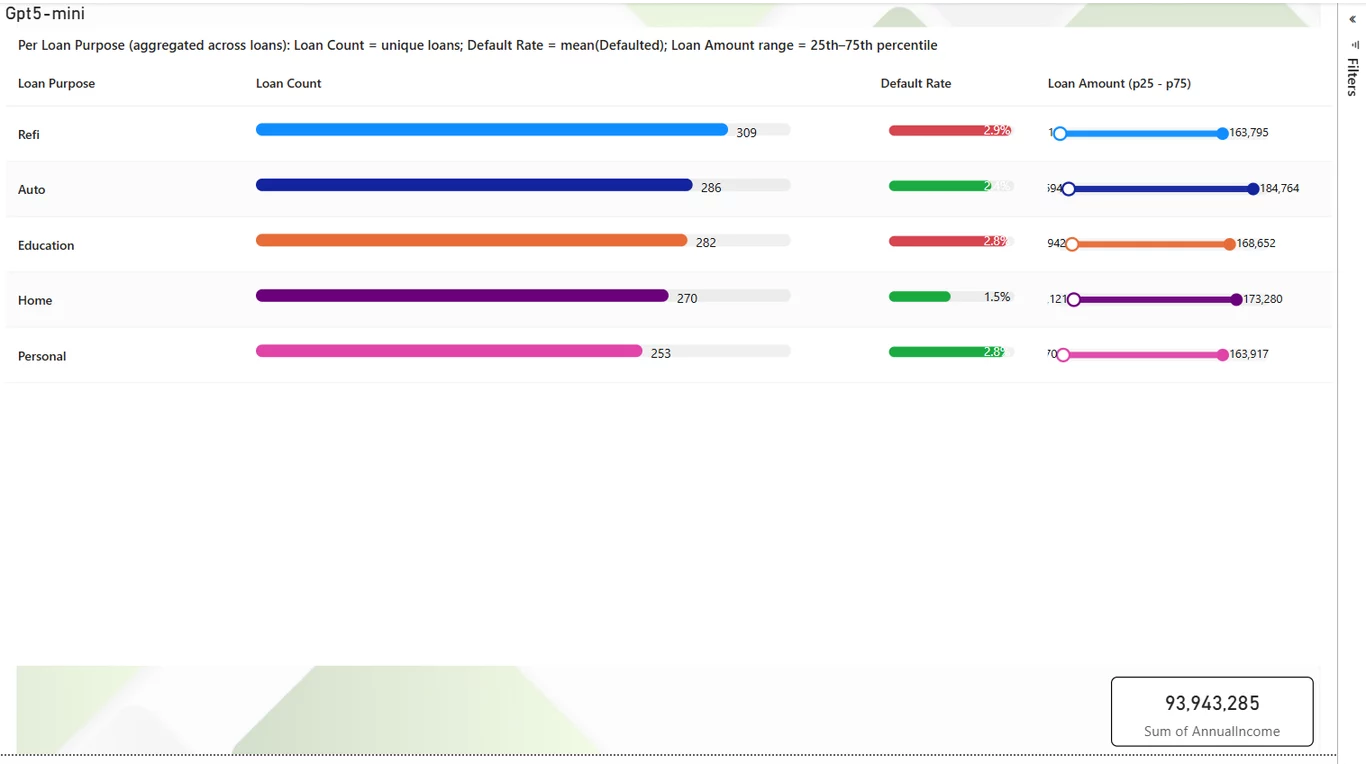Screen dimensions: 1366x768
Task: Click the red Education default rate bar
Action: pyautogui.click(x=948, y=241)
